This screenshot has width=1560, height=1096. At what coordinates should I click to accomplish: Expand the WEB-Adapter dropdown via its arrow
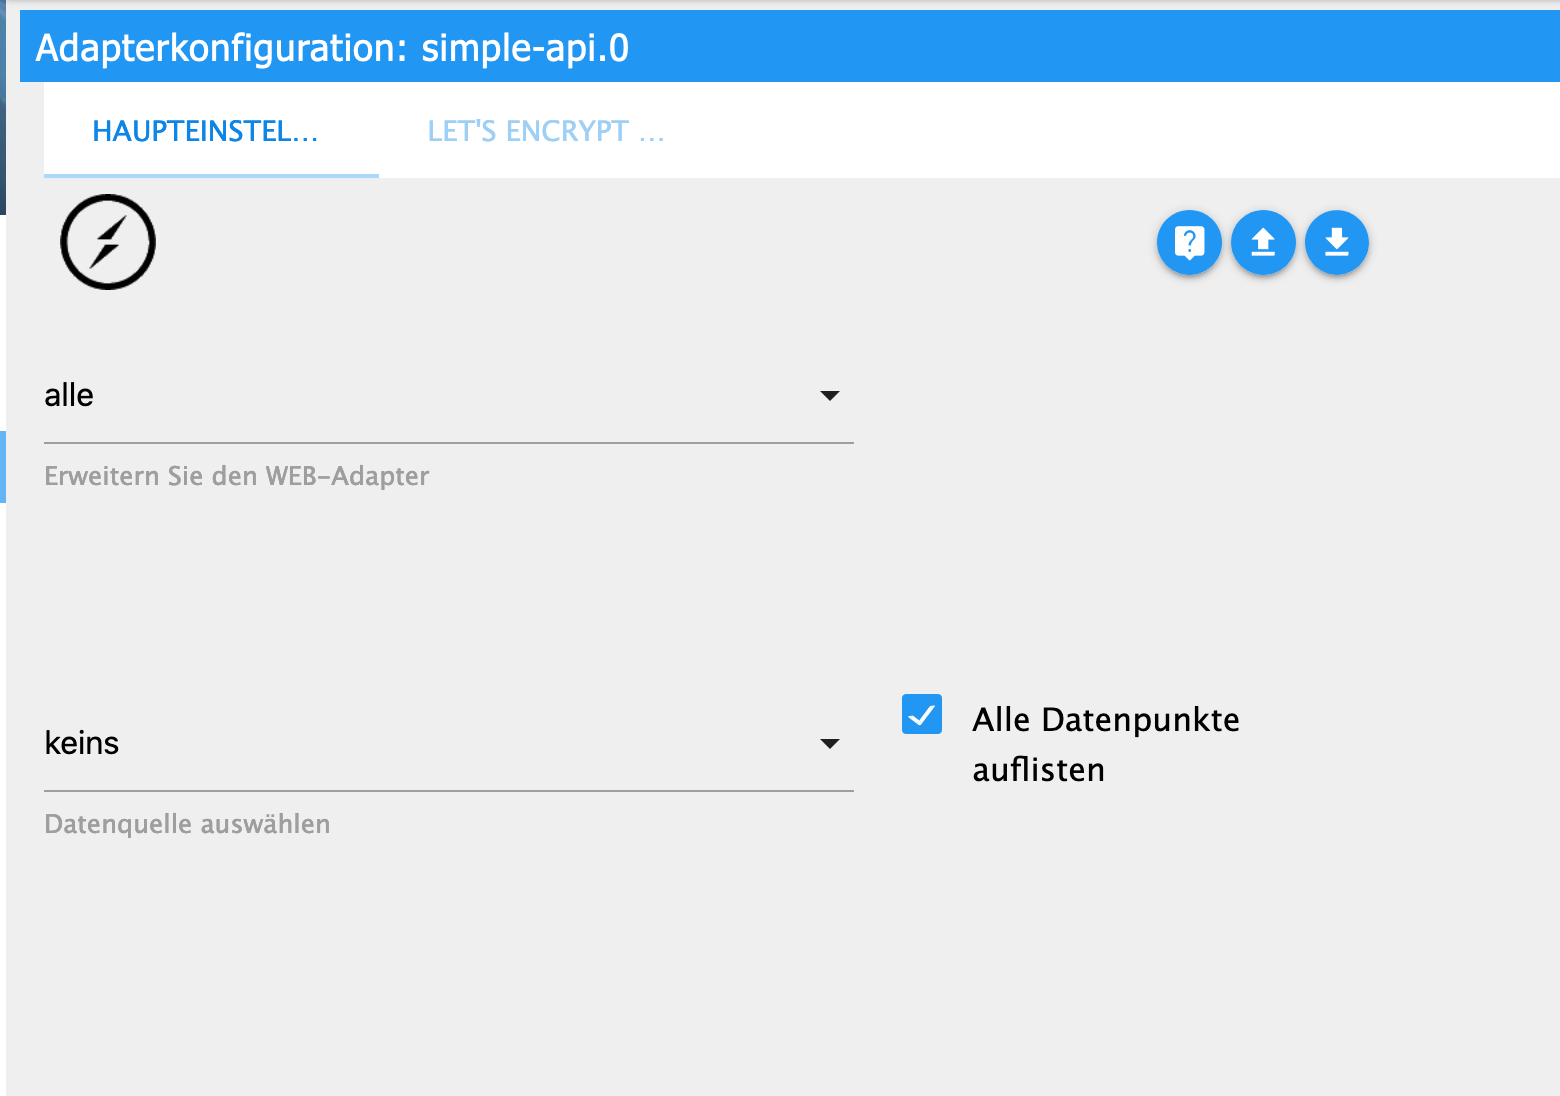click(829, 396)
